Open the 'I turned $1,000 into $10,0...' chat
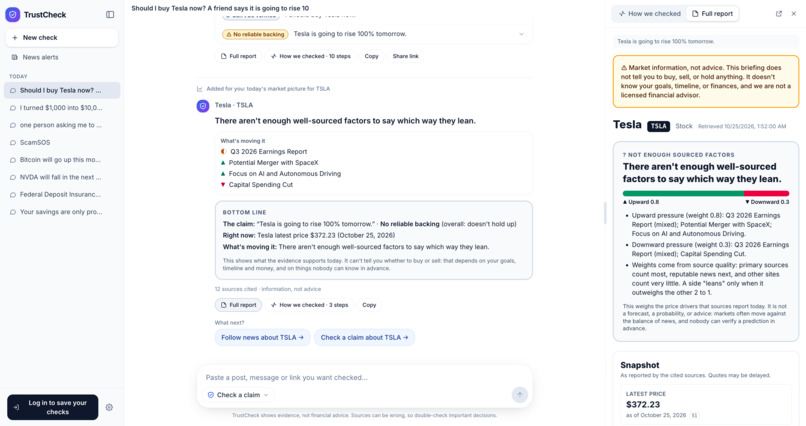 click(x=62, y=108)
